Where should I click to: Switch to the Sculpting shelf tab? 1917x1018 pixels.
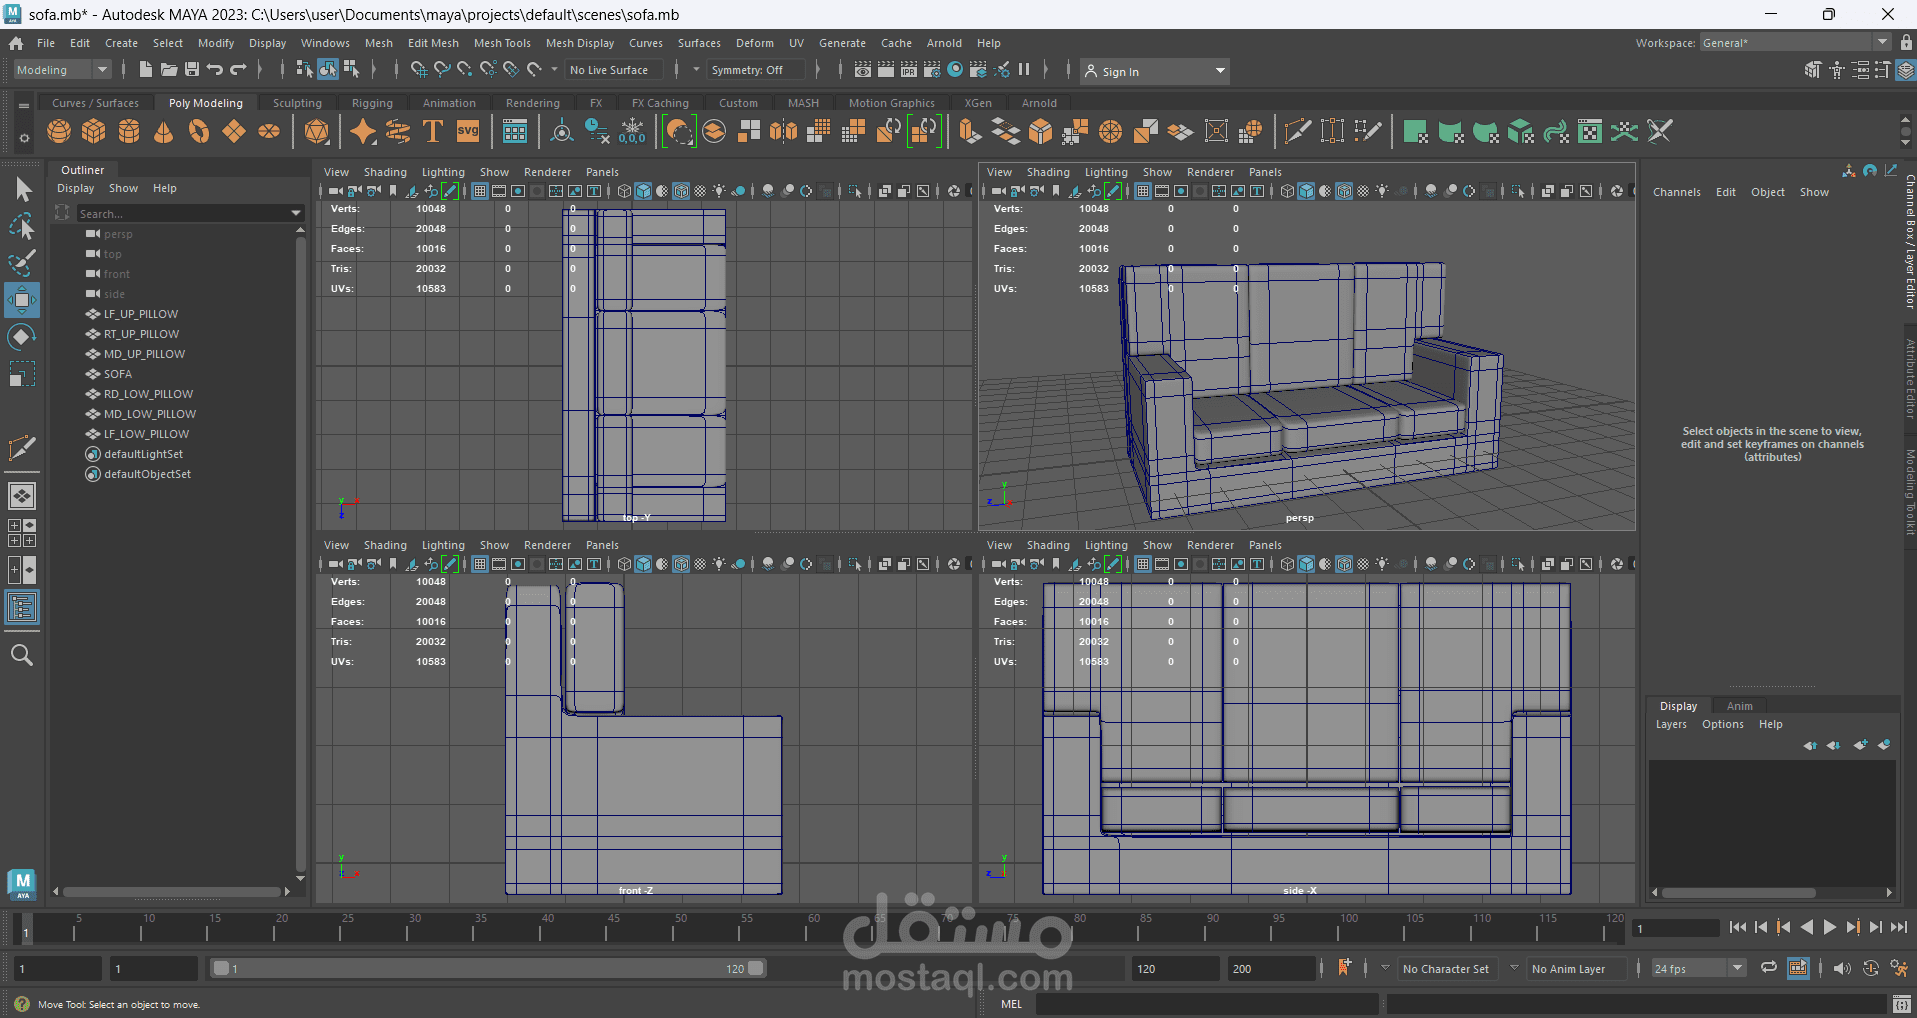pyautogui.click(x=297, y=103)
